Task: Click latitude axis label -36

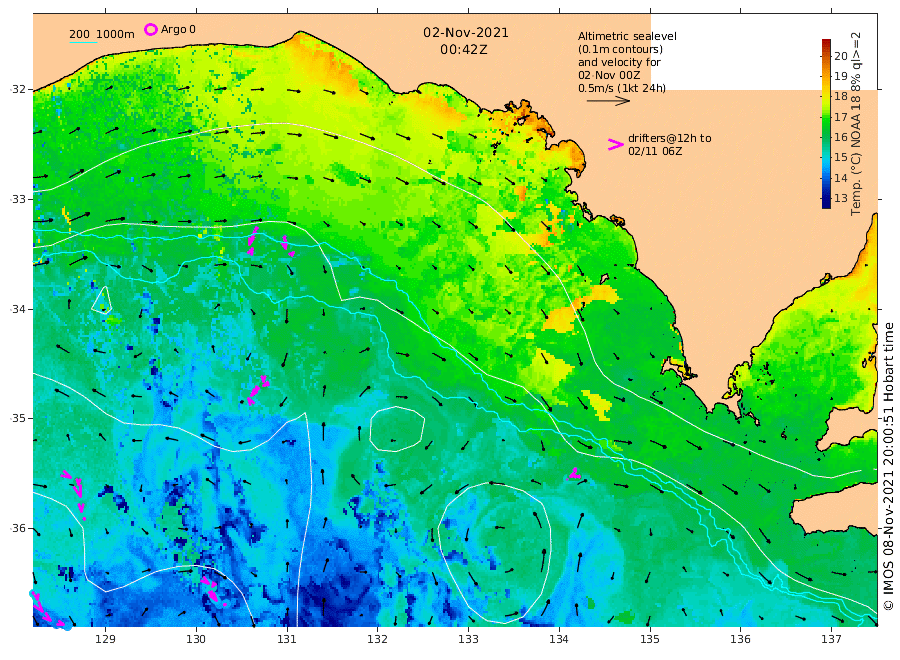Action: pyautogui.click(x=18, y=529)
